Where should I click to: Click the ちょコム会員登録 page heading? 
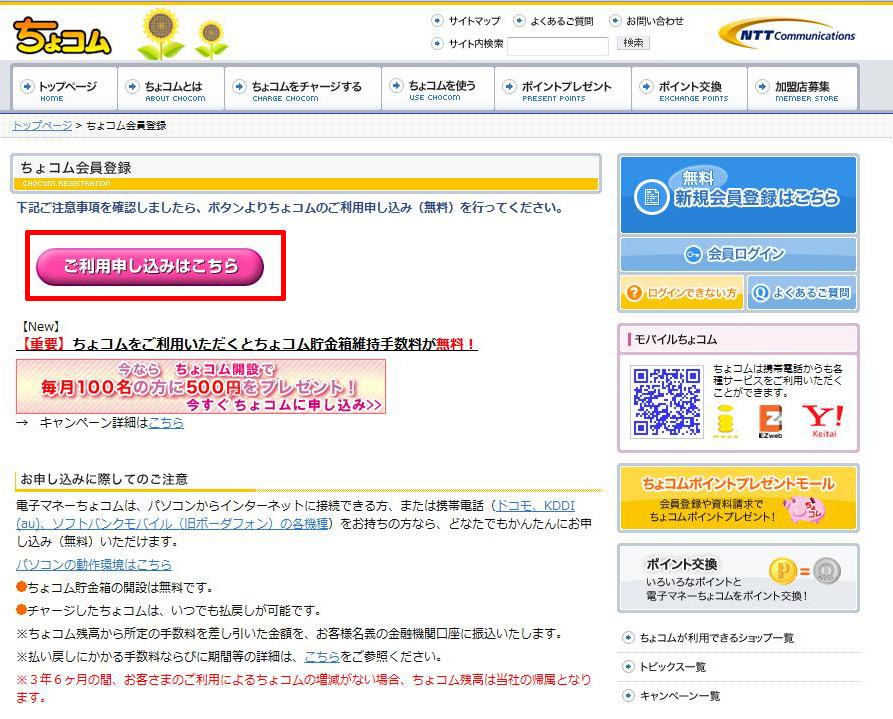tap(76, 168)
